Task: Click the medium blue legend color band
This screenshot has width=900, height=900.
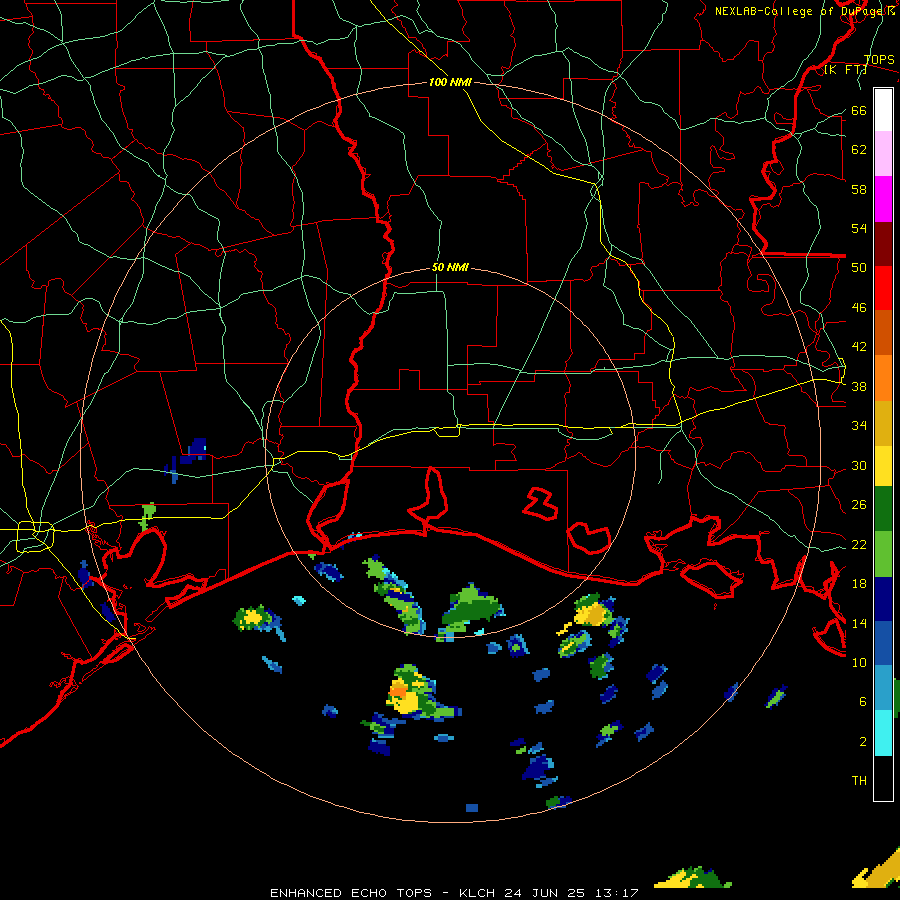Action: pos(883,643)
